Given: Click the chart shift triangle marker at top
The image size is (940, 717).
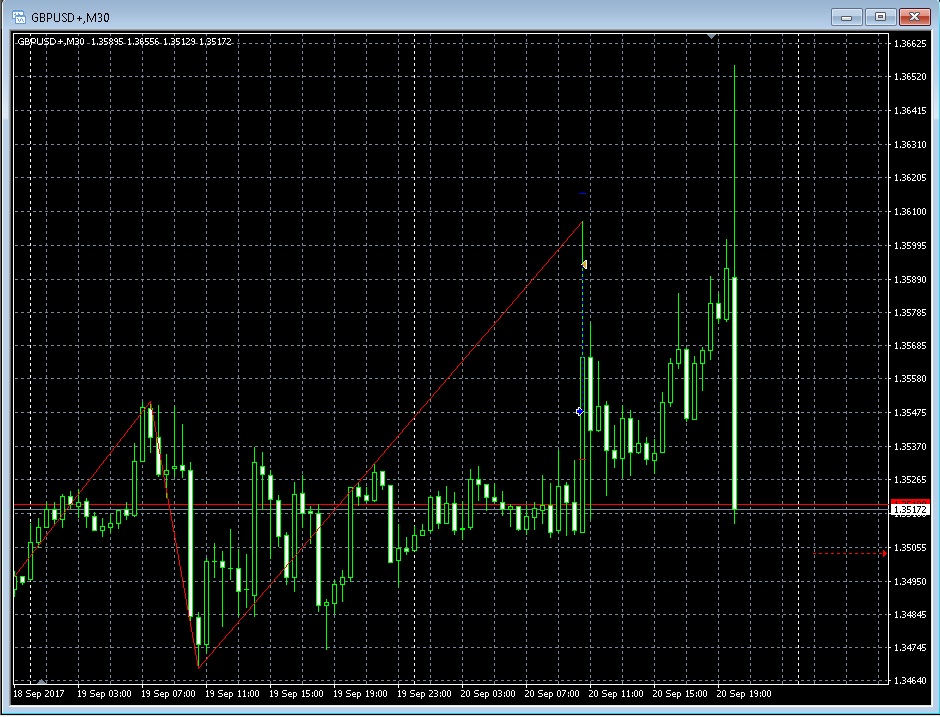Looking at the screenshot, I should 712,37.
